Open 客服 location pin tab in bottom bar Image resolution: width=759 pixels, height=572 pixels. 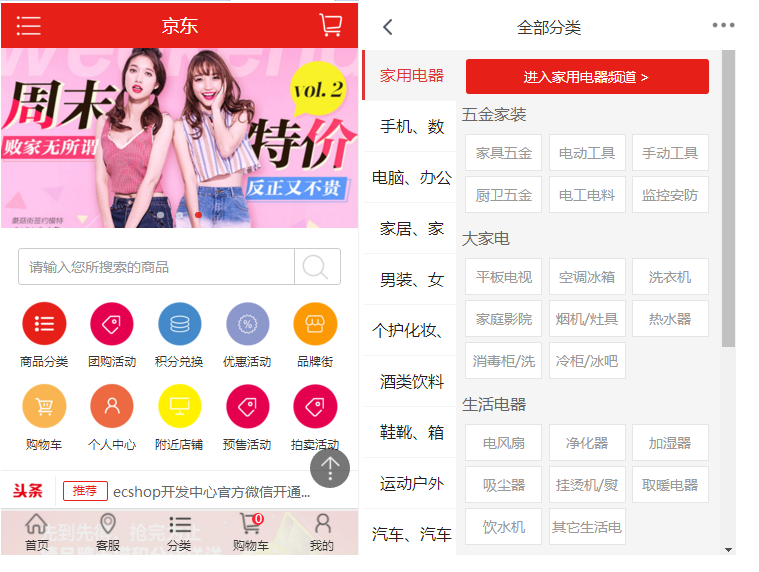point(107,532)
